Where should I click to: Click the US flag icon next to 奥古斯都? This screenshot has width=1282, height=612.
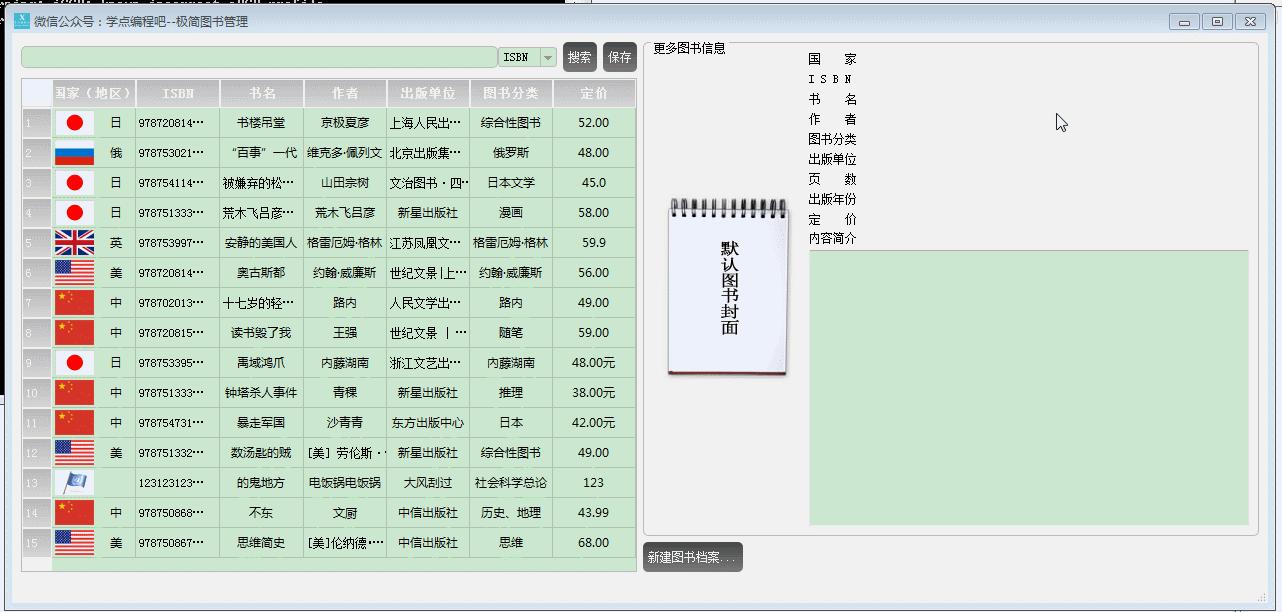pyautogui.click(x=74, y=272)
